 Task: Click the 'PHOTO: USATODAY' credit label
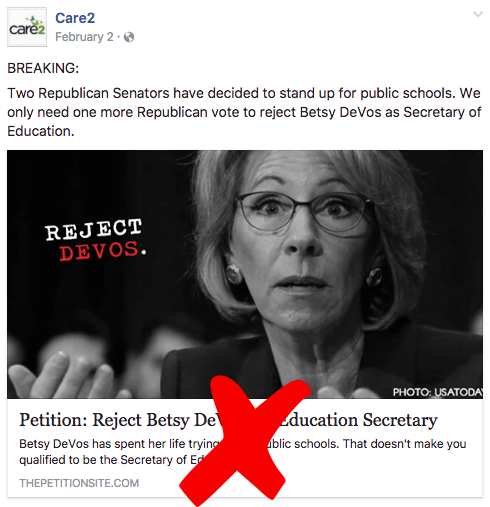[438, 392]
